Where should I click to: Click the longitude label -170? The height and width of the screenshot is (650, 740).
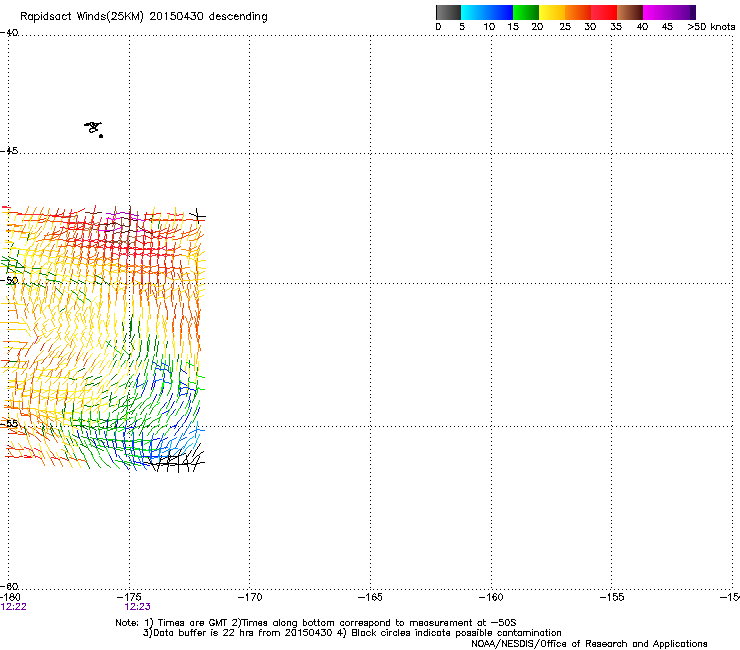pos(250,597)
